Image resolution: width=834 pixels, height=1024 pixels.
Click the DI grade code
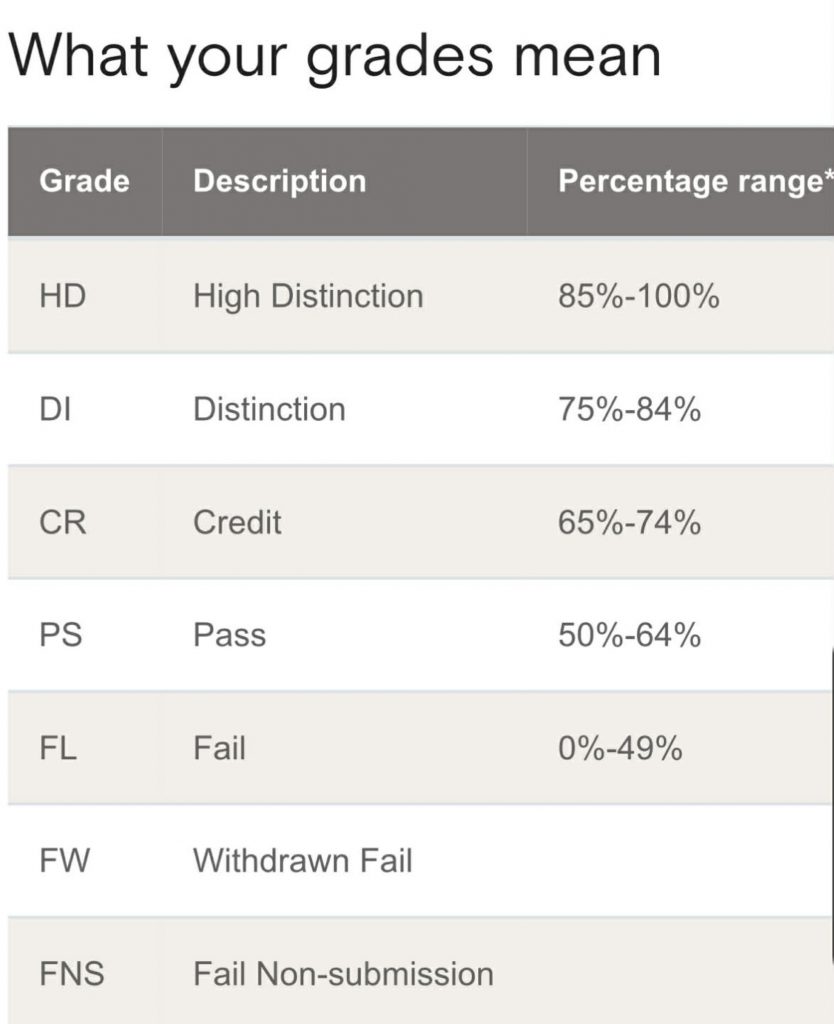(x=54, y=409)
